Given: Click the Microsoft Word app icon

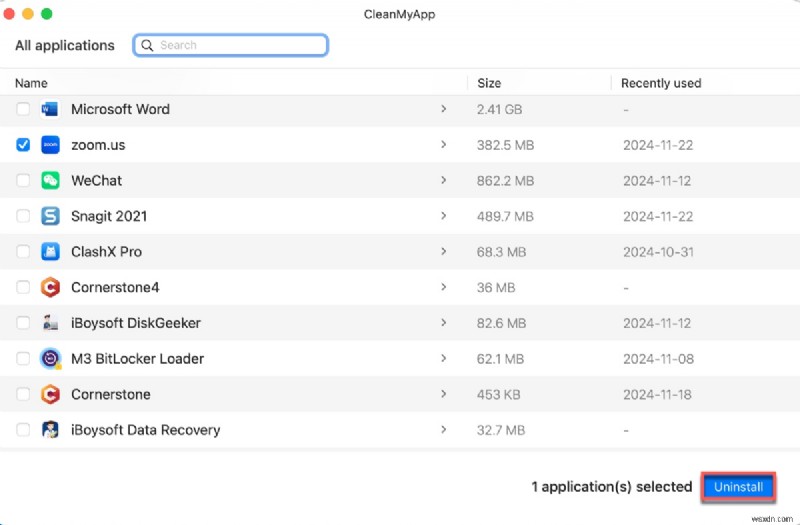Looking at the screenshot, I should pyautogui.click(x=50, y=109).
